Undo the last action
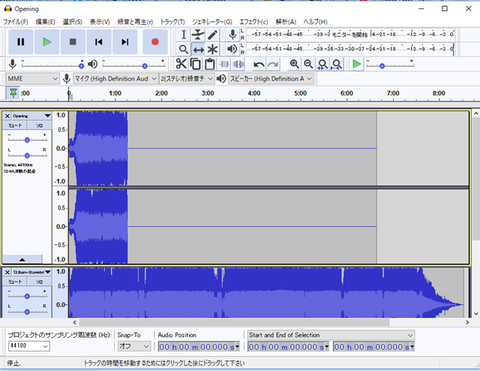The image size is (480, 371). click(259, 64)
